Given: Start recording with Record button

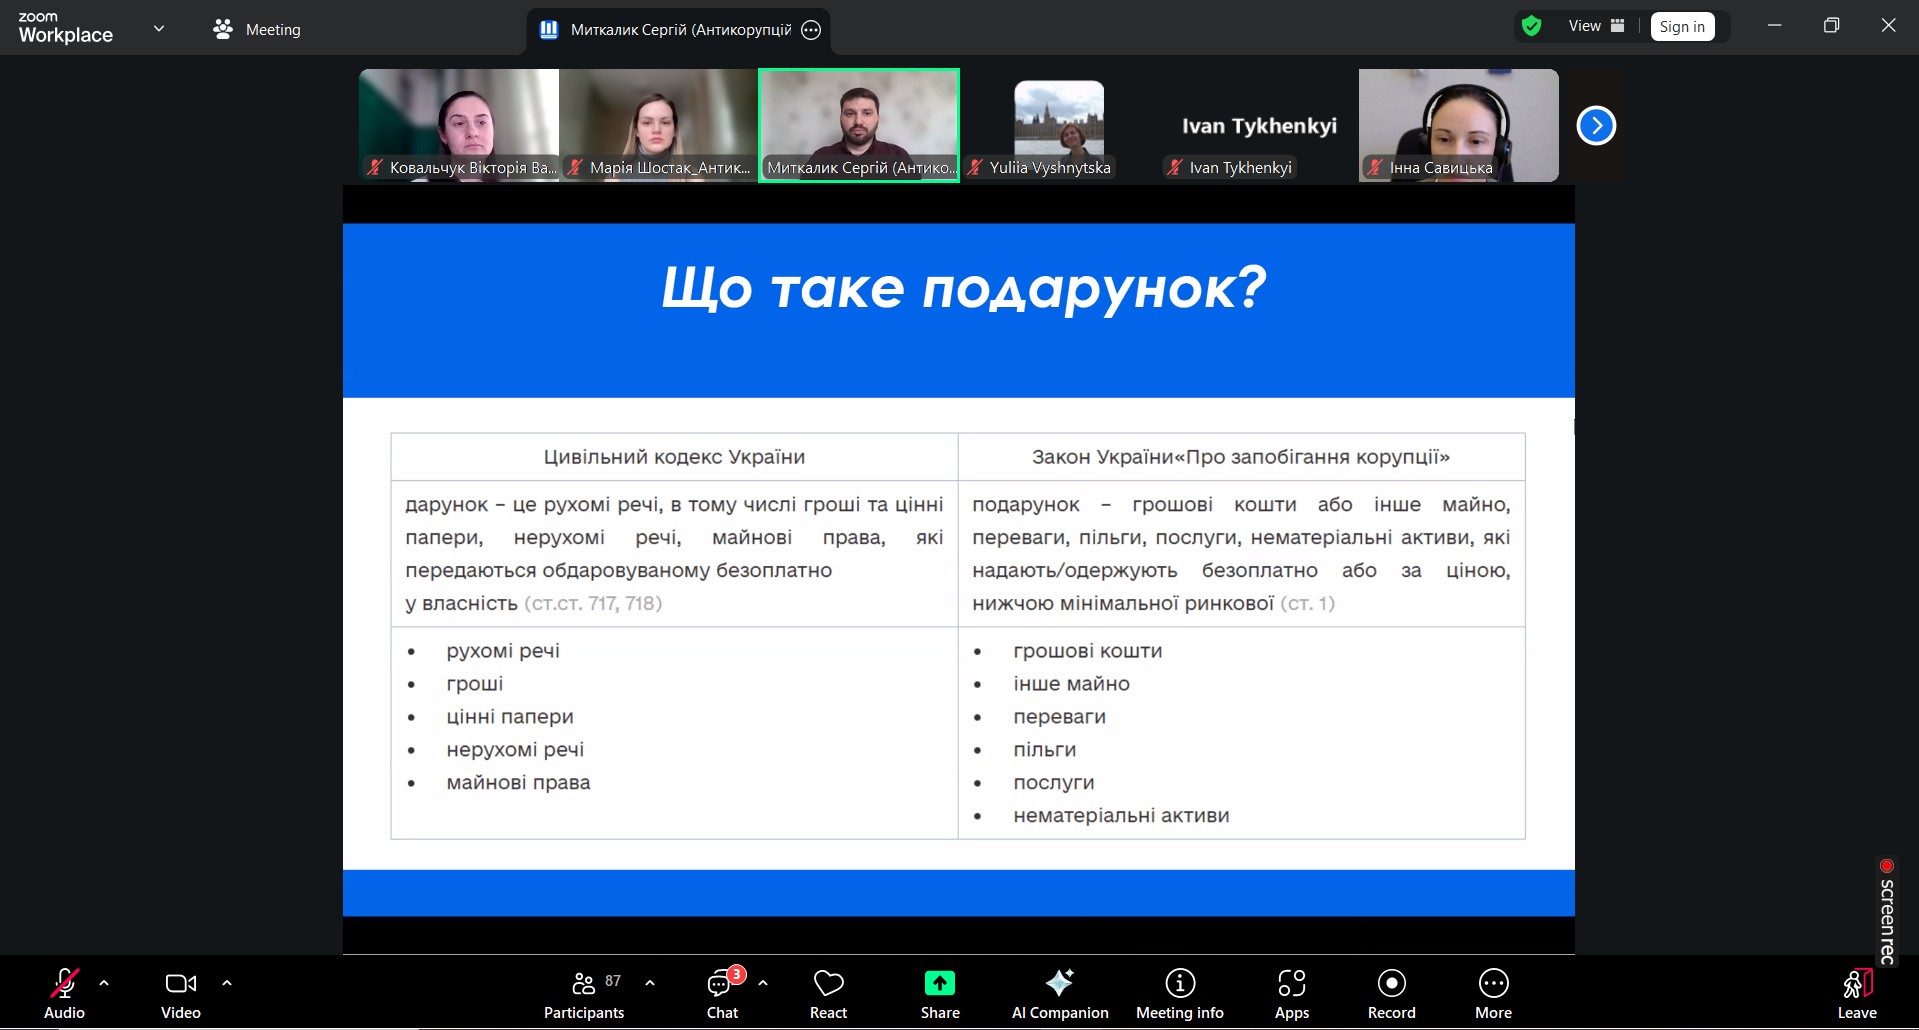Looking at the screenshot, I should coord(1391,994).
